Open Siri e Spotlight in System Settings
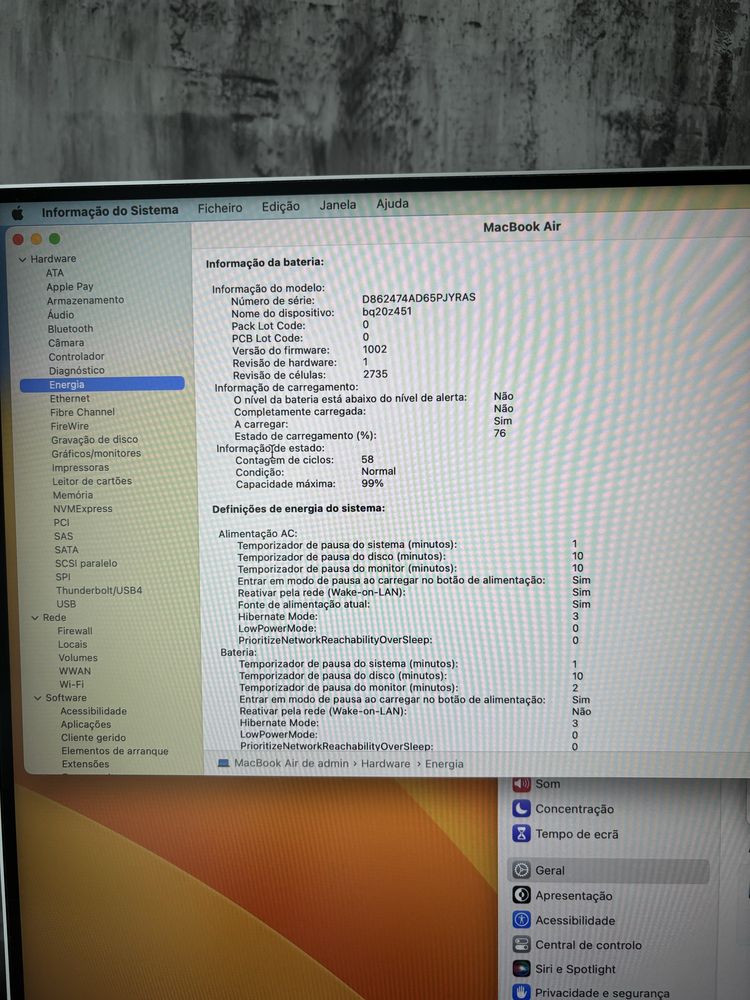Screen dimensions: 750x1000 (565, 969)
